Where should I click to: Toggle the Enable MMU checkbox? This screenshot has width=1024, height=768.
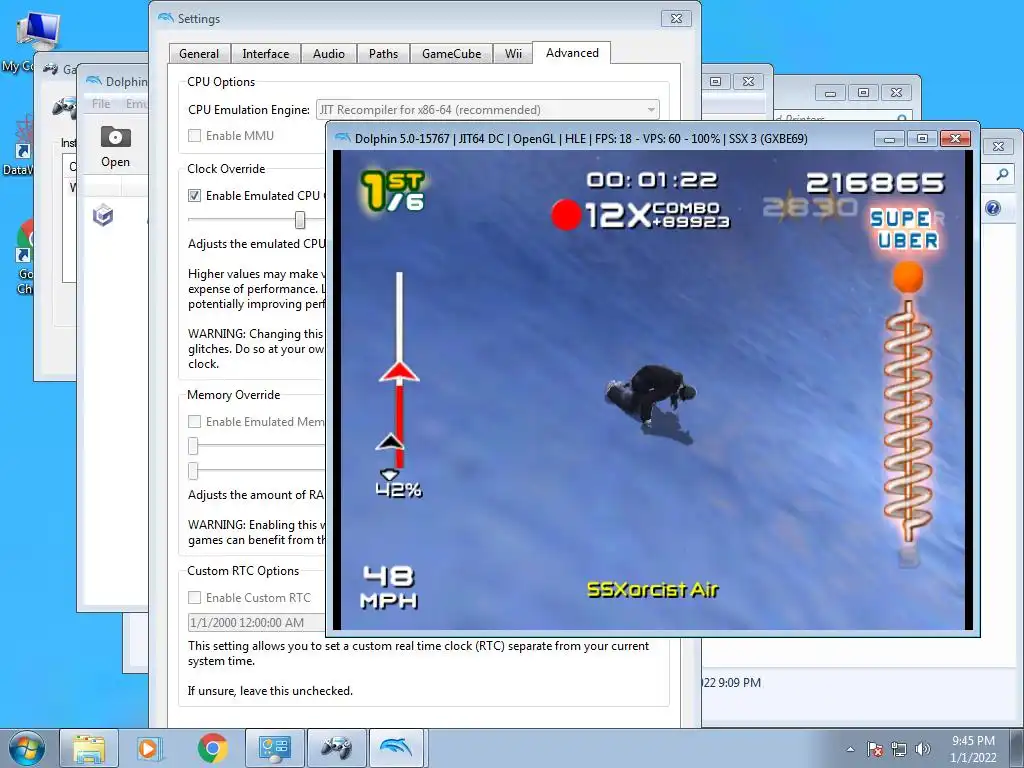pos(195,136)
